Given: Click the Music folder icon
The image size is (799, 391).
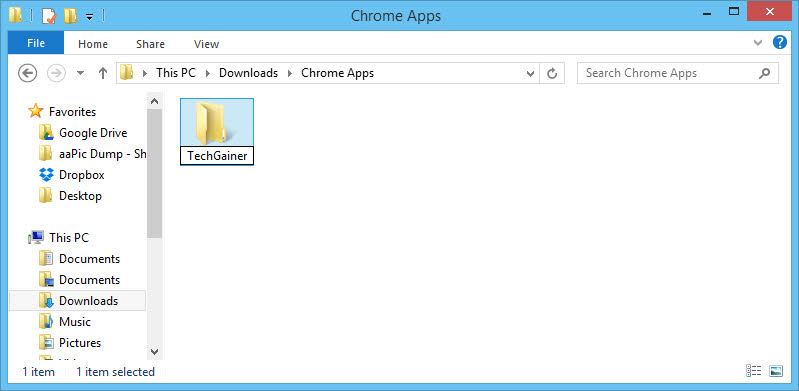Looking at the screenshot, I should (46, 322).
